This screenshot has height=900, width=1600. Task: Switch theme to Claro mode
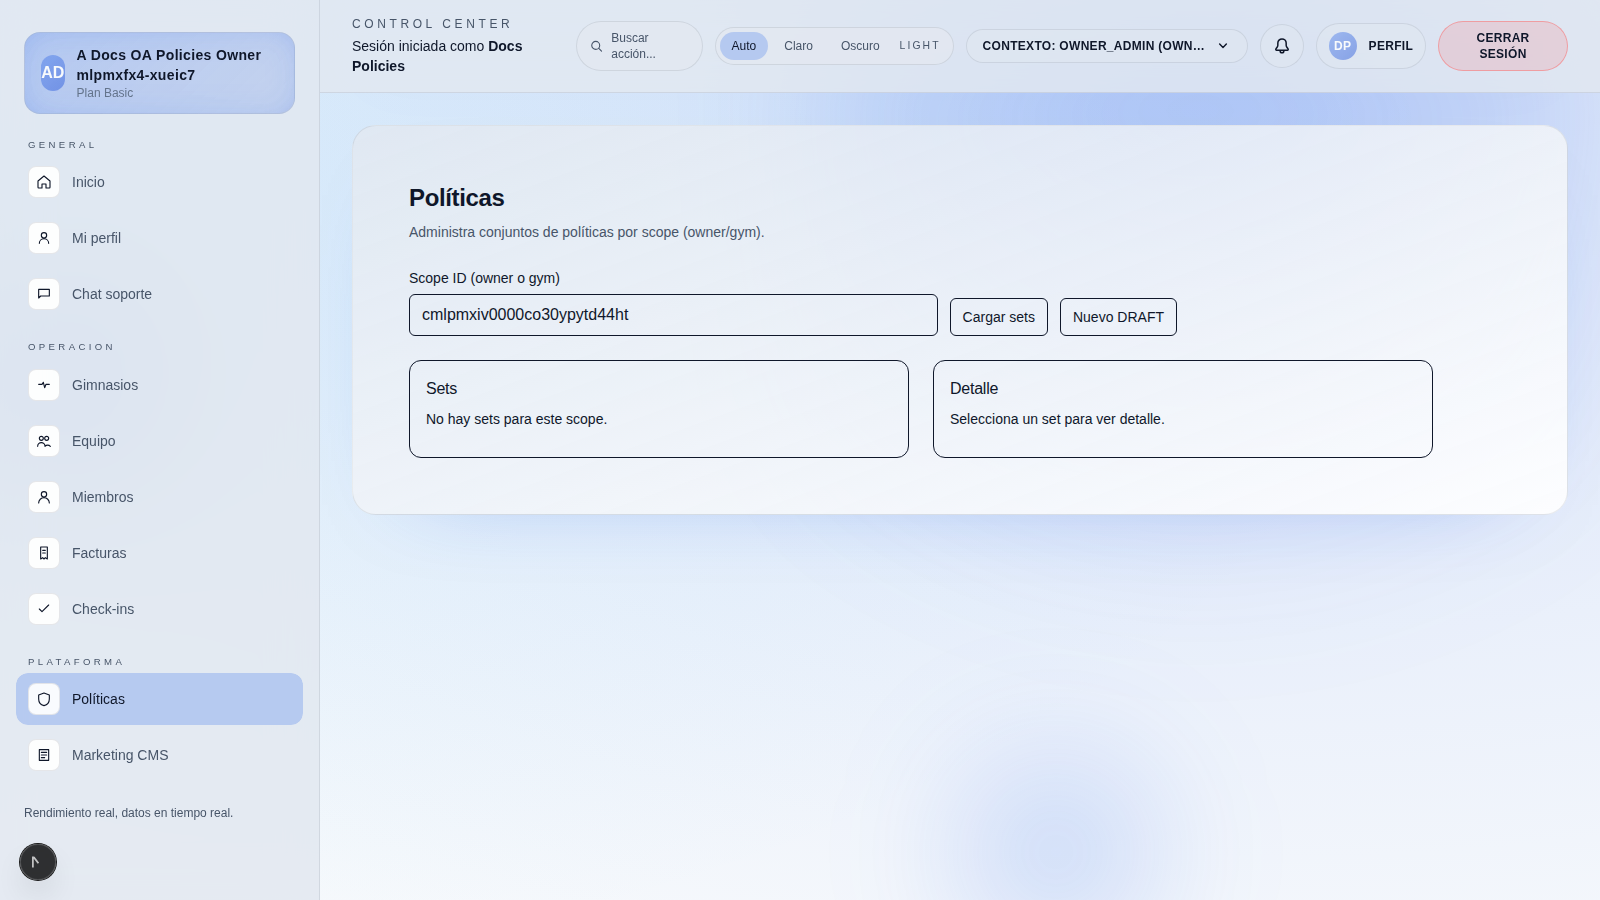(798, 46)
